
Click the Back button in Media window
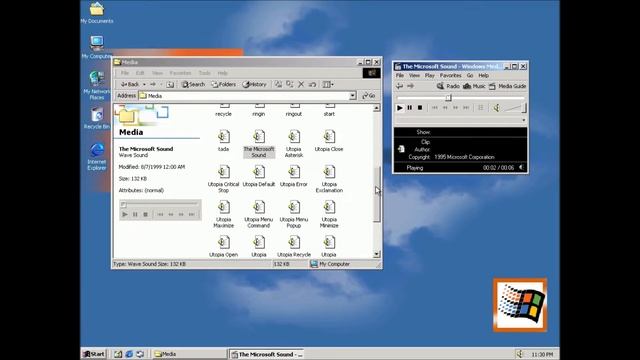point(130,84)
